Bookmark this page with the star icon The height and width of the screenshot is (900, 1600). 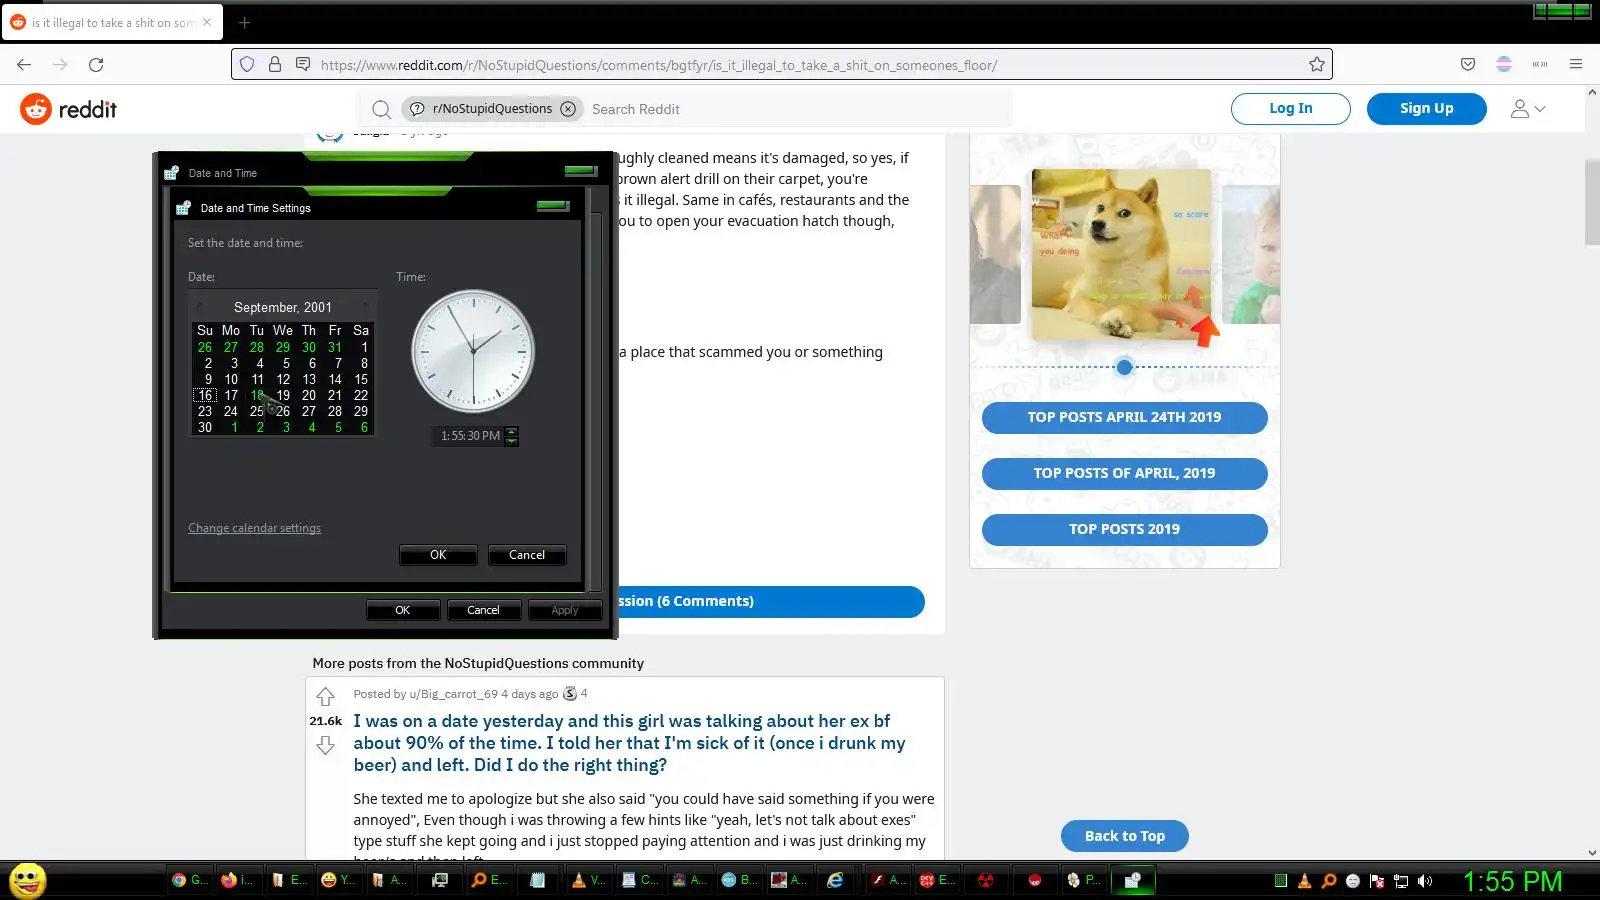click(1317, 65)
